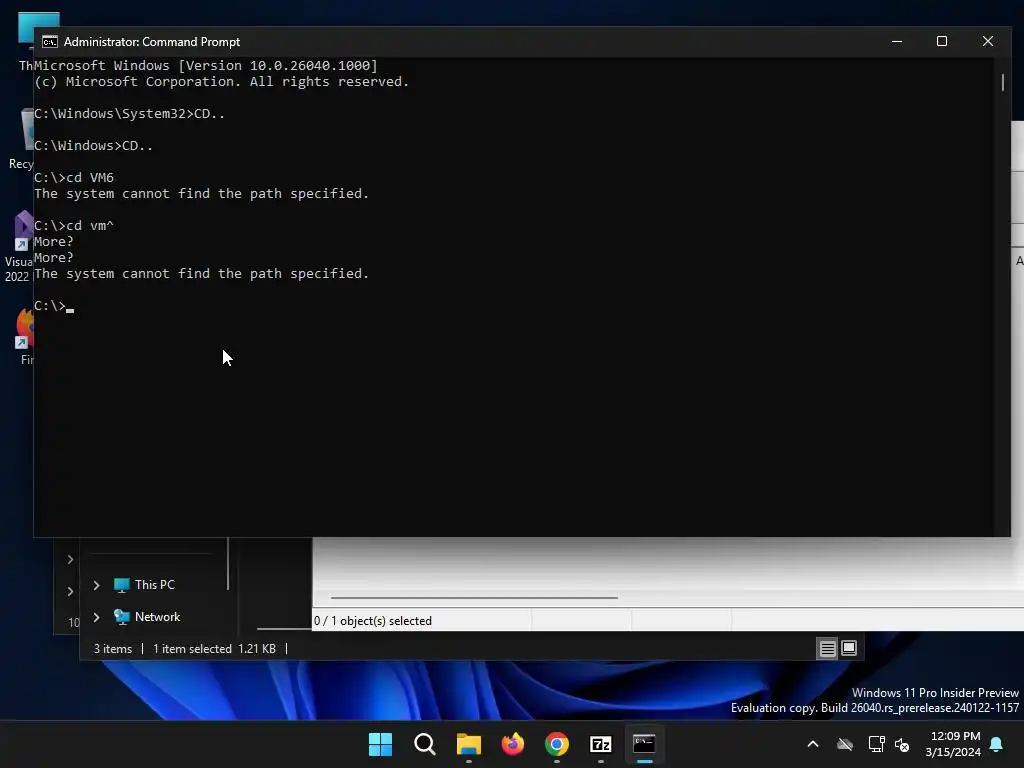Minimize the Command Prompt window

coord(897,41)
